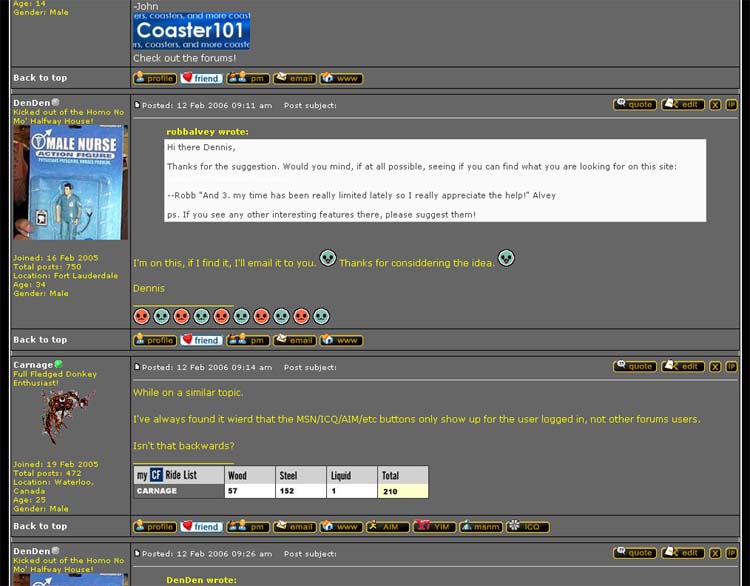
Task: Visit Carnage's www website button
Action: pyautogui.click(x=341, y=526)
